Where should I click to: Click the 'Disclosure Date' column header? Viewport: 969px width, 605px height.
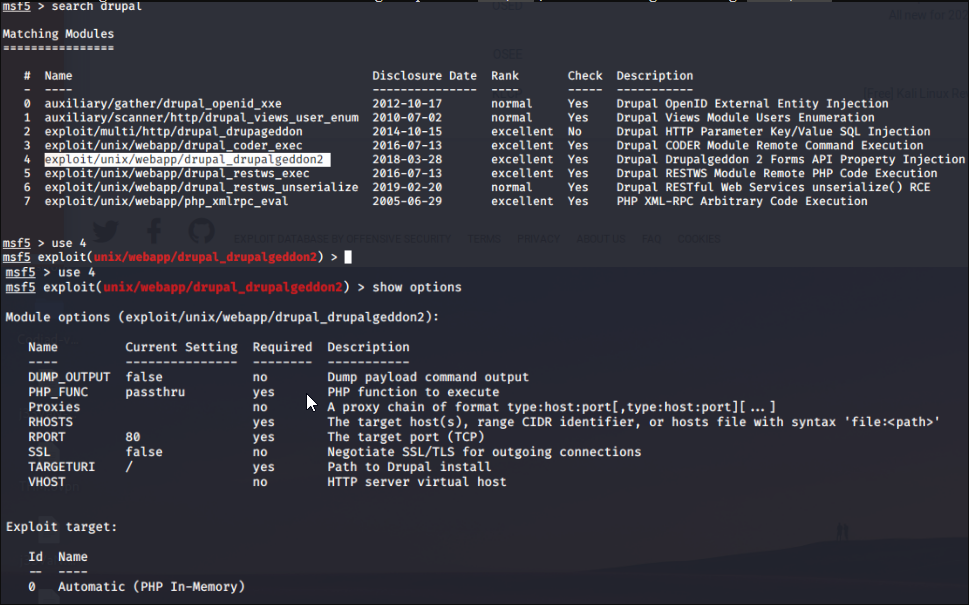pyautogui.click(x=425, y=76)
